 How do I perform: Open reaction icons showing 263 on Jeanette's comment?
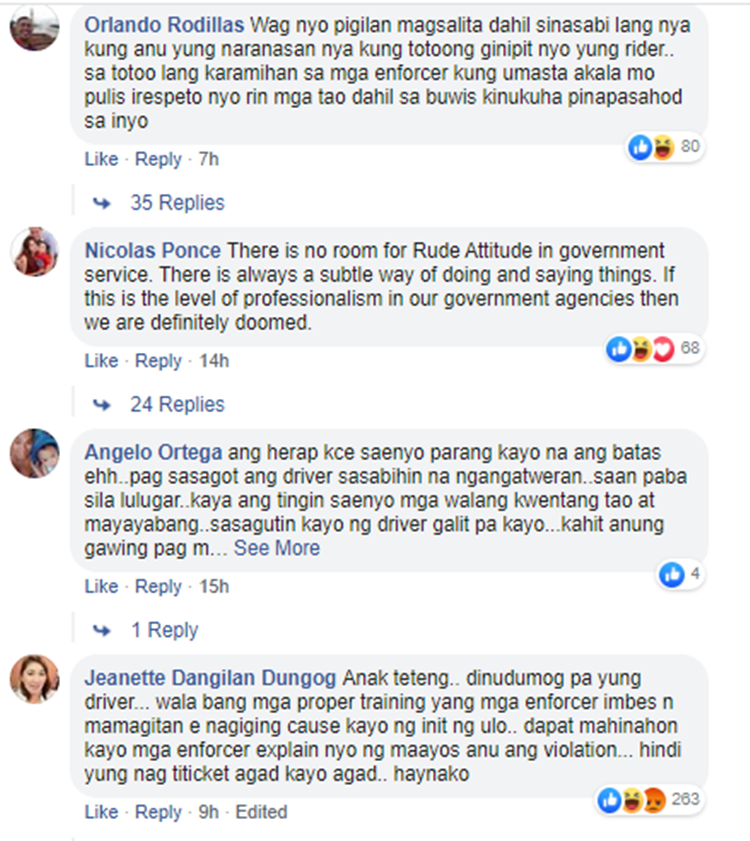tap(650, 800)
